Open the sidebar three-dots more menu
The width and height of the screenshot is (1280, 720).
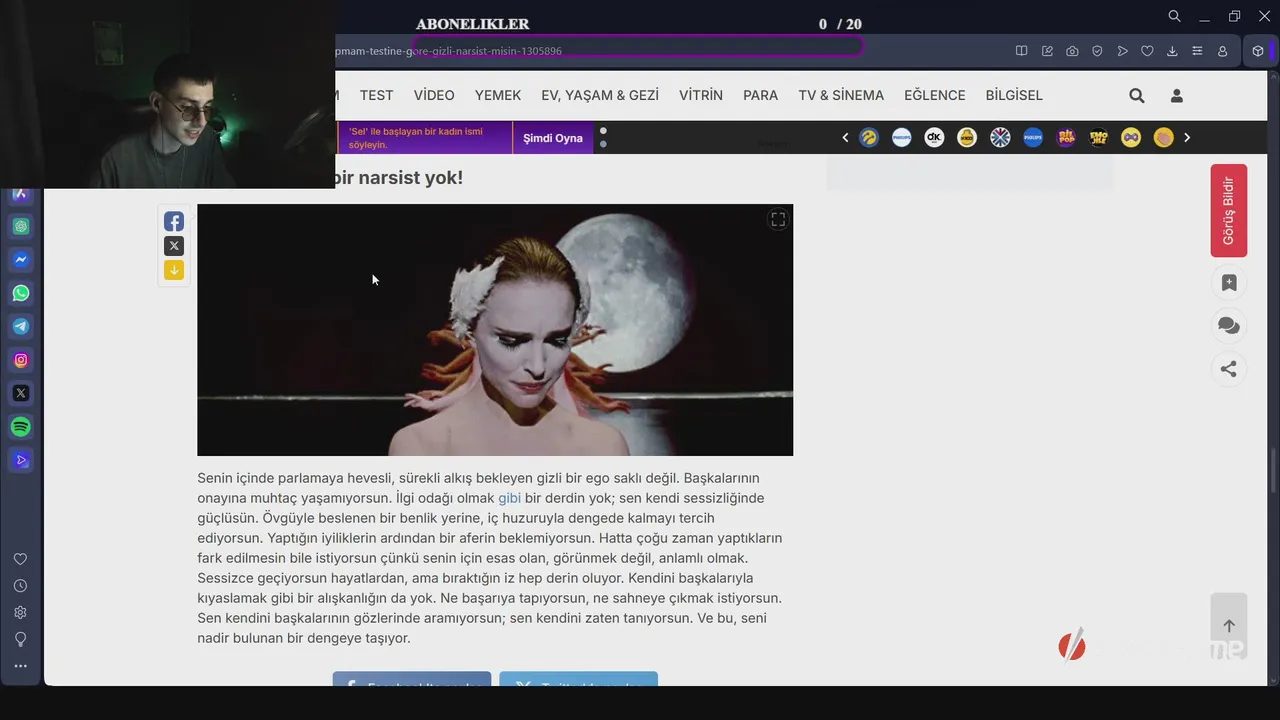pos(20,666)
